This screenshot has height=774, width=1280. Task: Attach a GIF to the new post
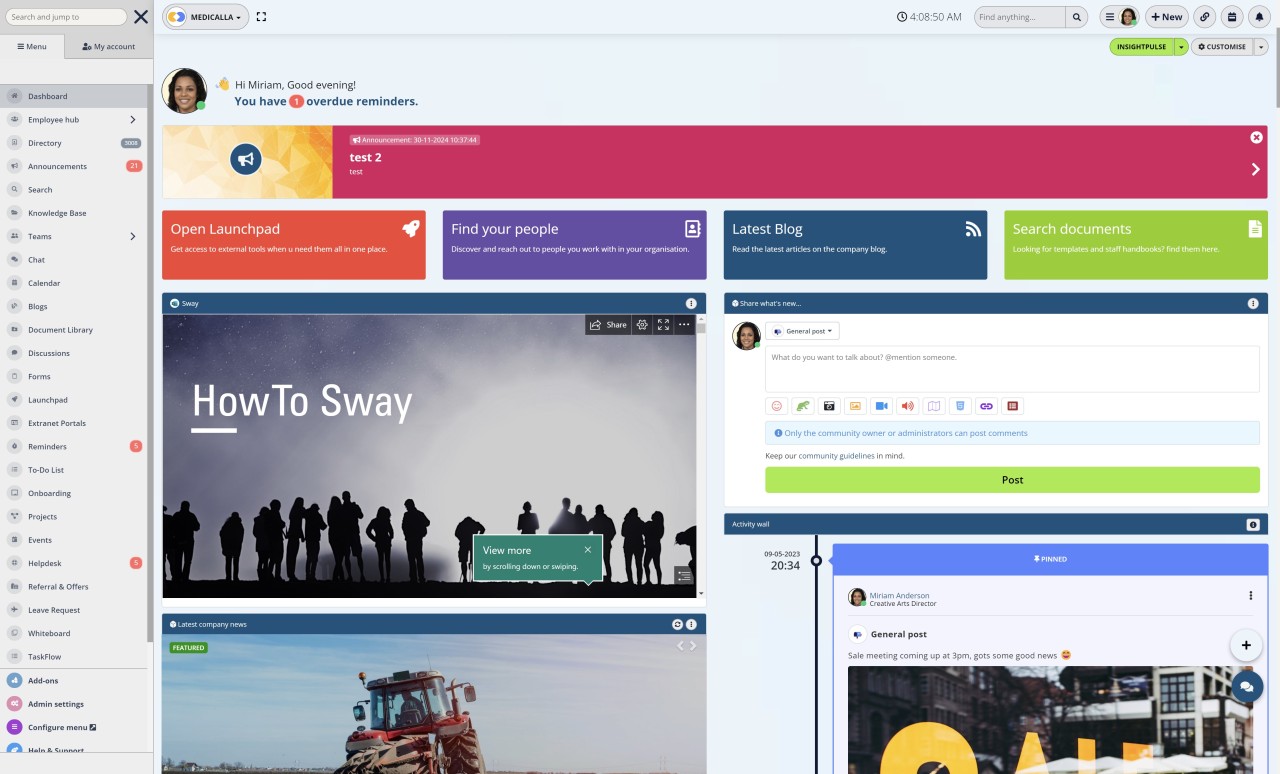click(x=802, y=405)
